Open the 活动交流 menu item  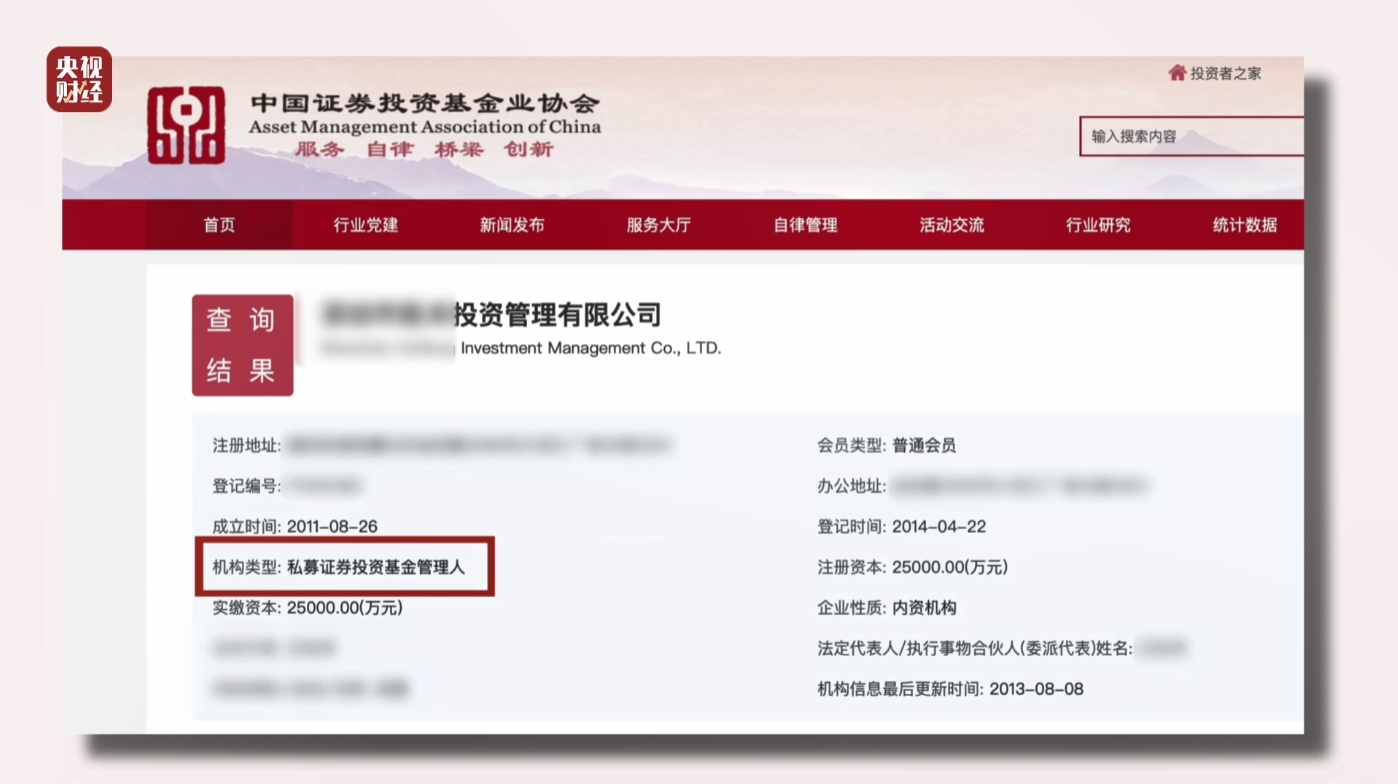coord(950,225)
